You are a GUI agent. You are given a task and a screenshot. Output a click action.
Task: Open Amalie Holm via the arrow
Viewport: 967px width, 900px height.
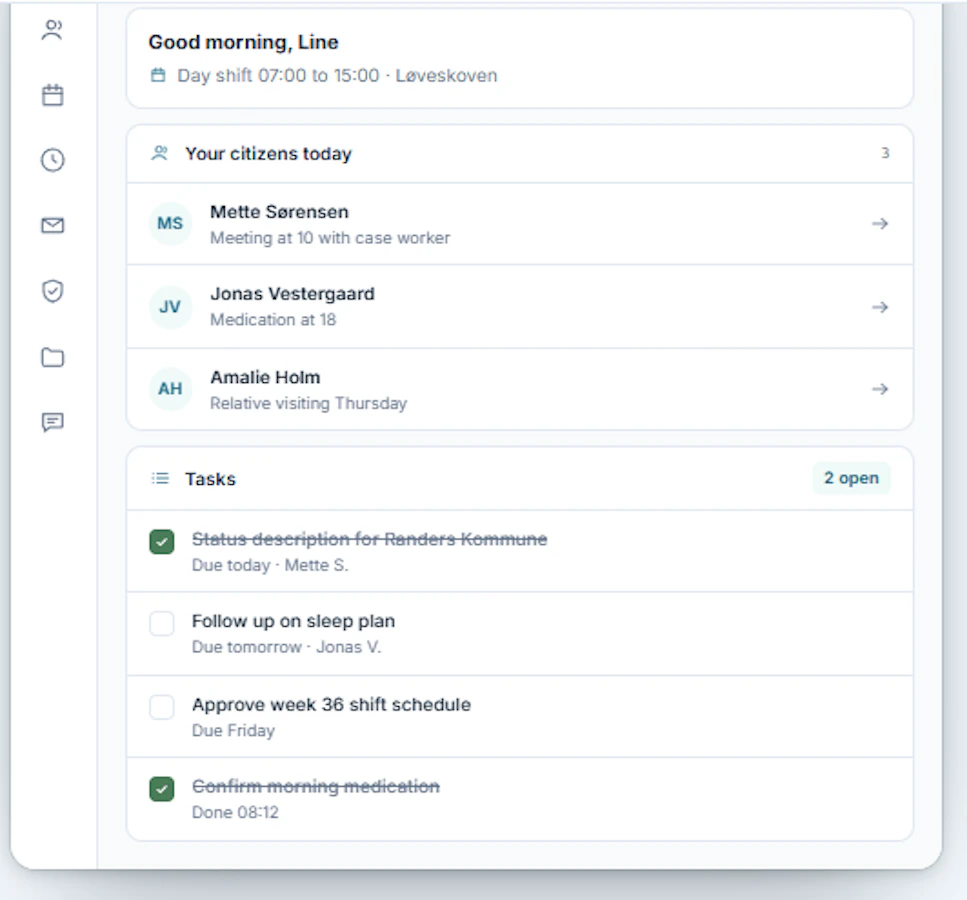tap(880, 389)
